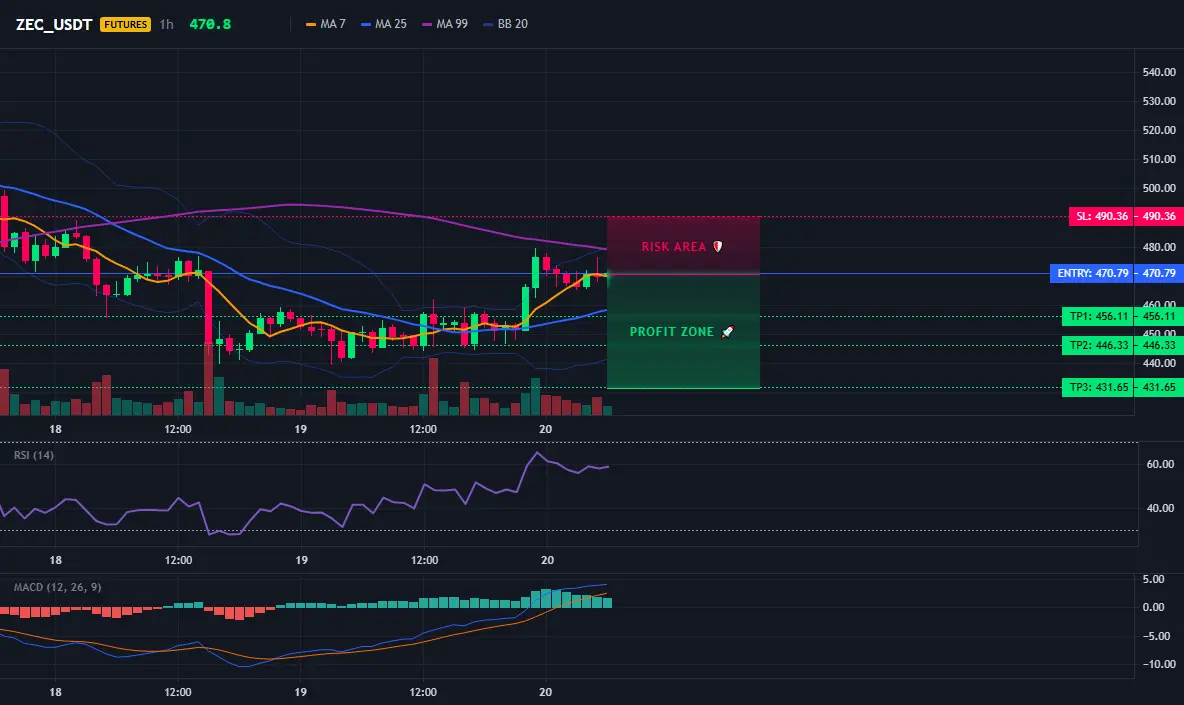Click the shield icon beside RISK AREA
1184x705 pixels.
pyautogui.click(x=718, y=247)
